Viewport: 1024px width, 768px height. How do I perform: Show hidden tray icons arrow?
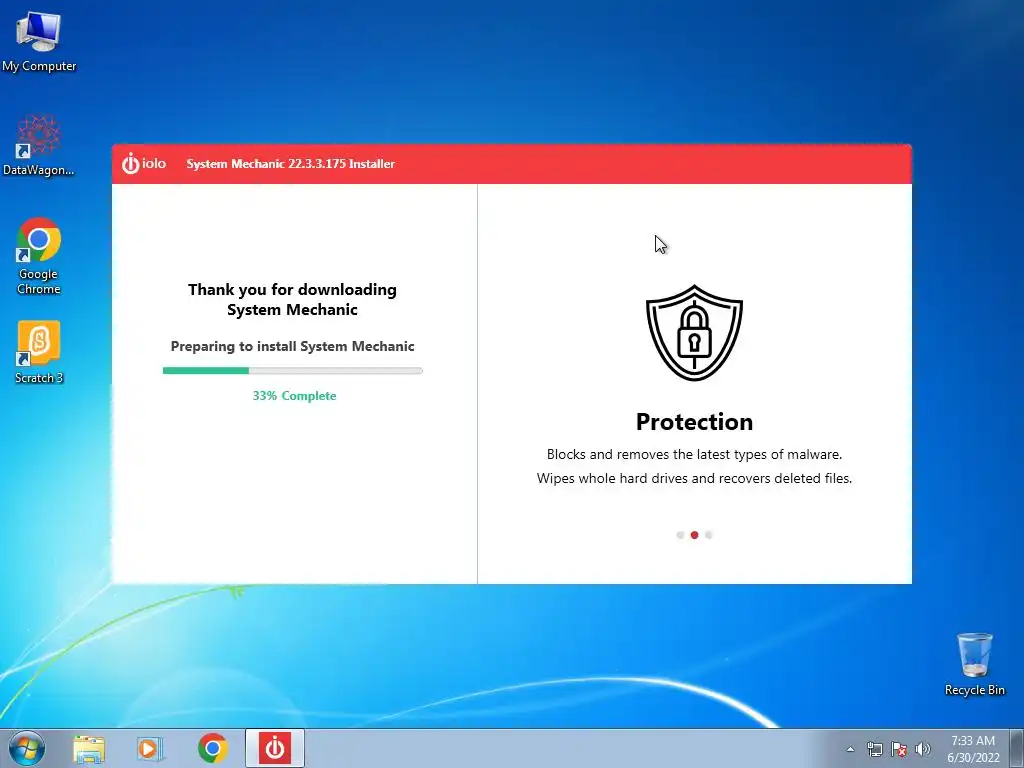(850, 749)
